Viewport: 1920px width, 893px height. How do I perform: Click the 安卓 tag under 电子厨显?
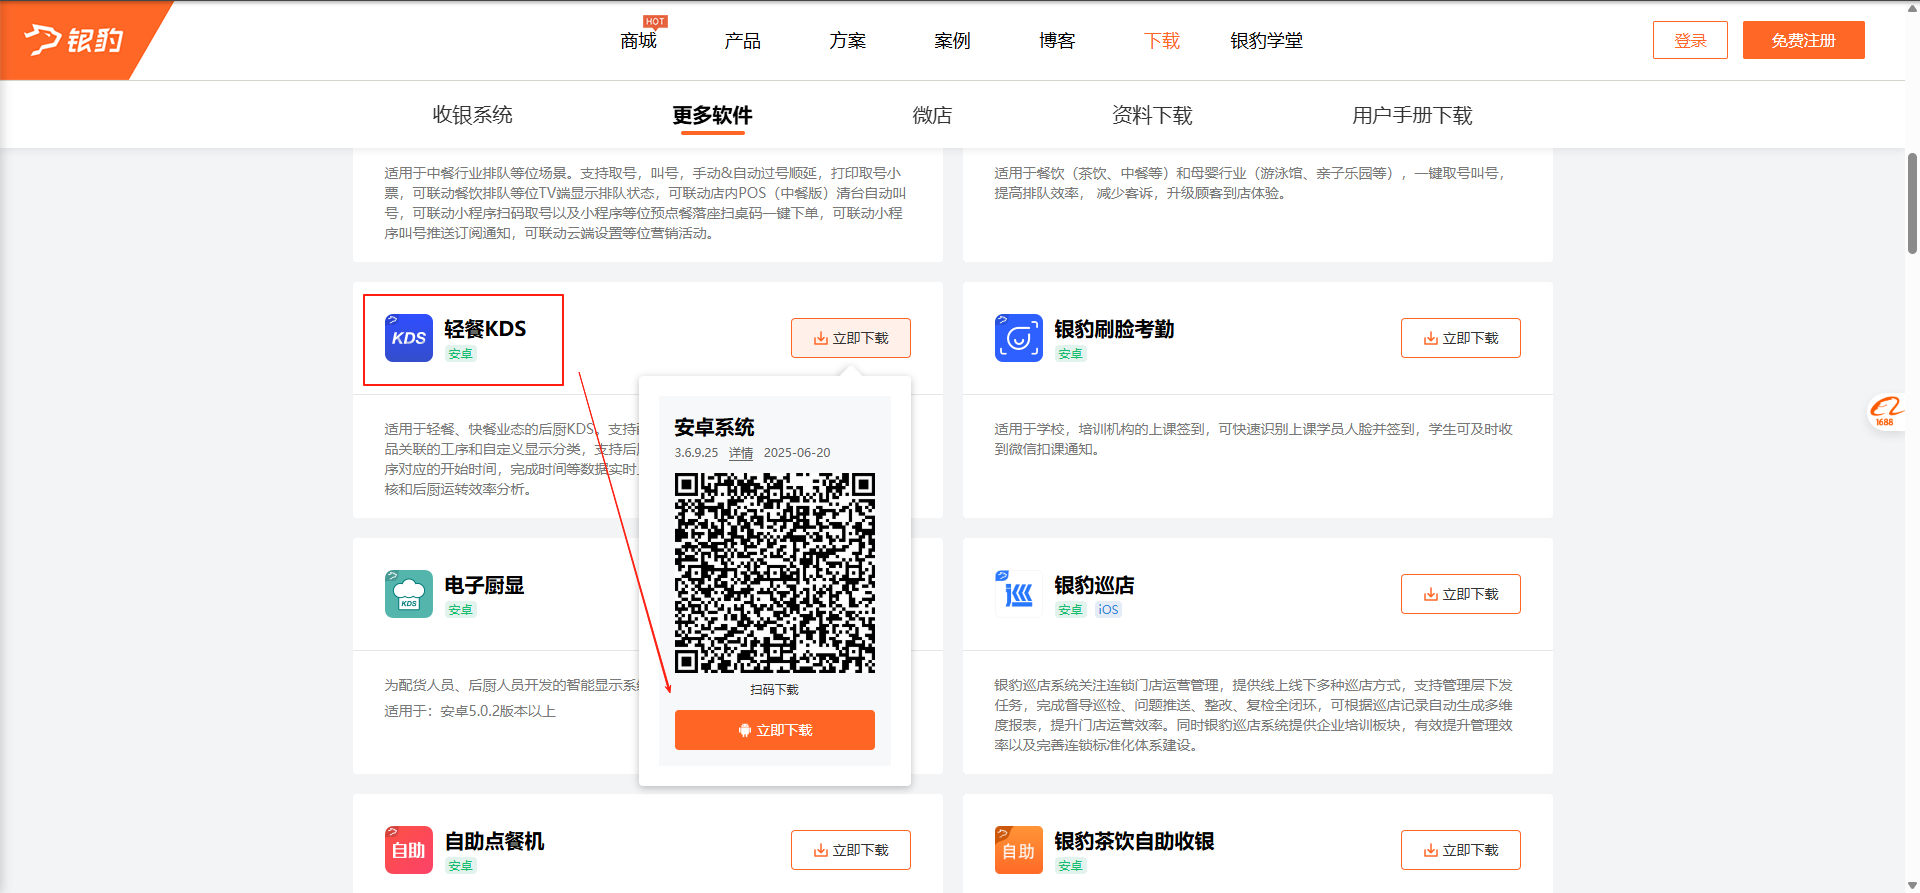(460, 610)
